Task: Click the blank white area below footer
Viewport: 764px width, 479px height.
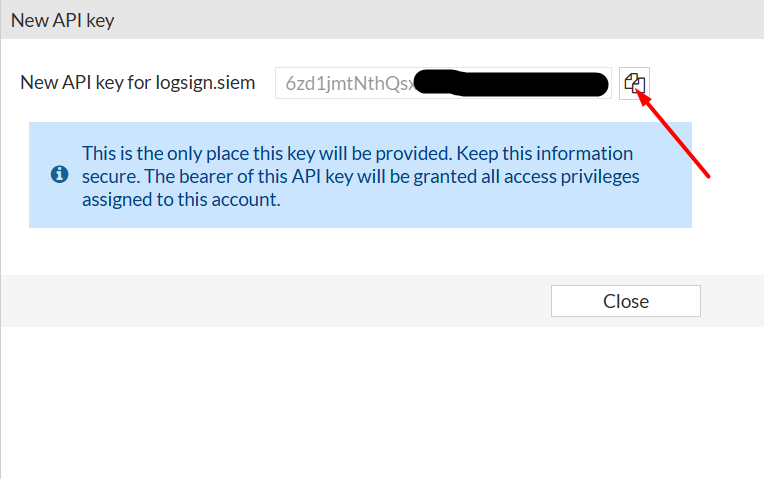Action: (380, 402)
